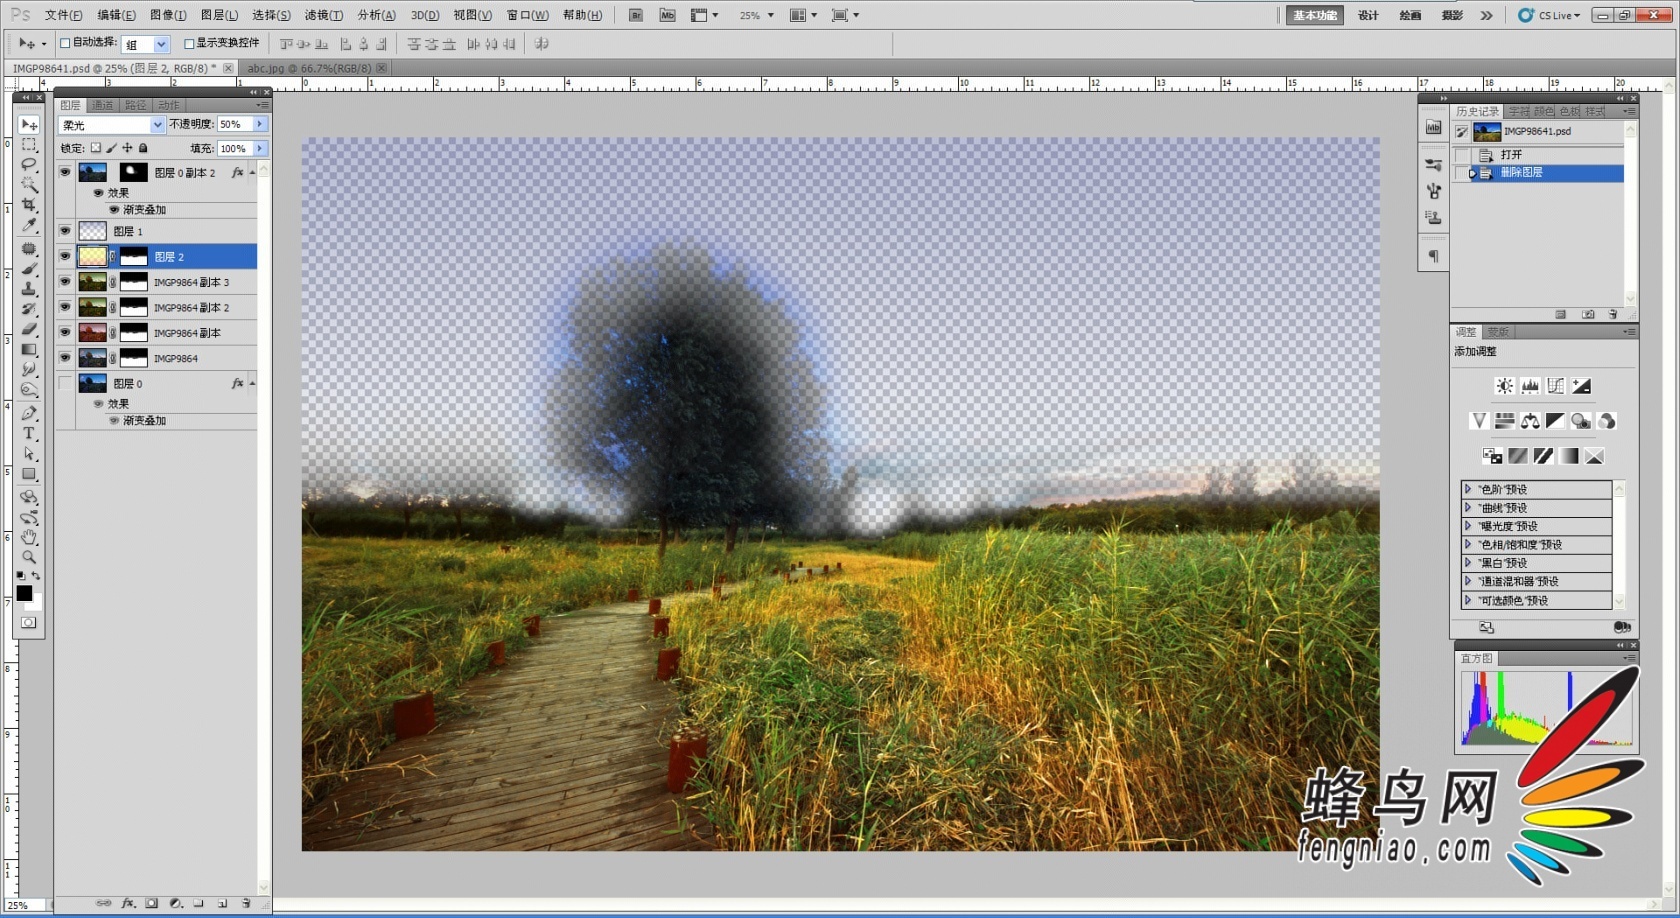This screenshot has width=1680, height=918.
Task: Expand the "黑白" 预设 list
Action: point(1468,563)
